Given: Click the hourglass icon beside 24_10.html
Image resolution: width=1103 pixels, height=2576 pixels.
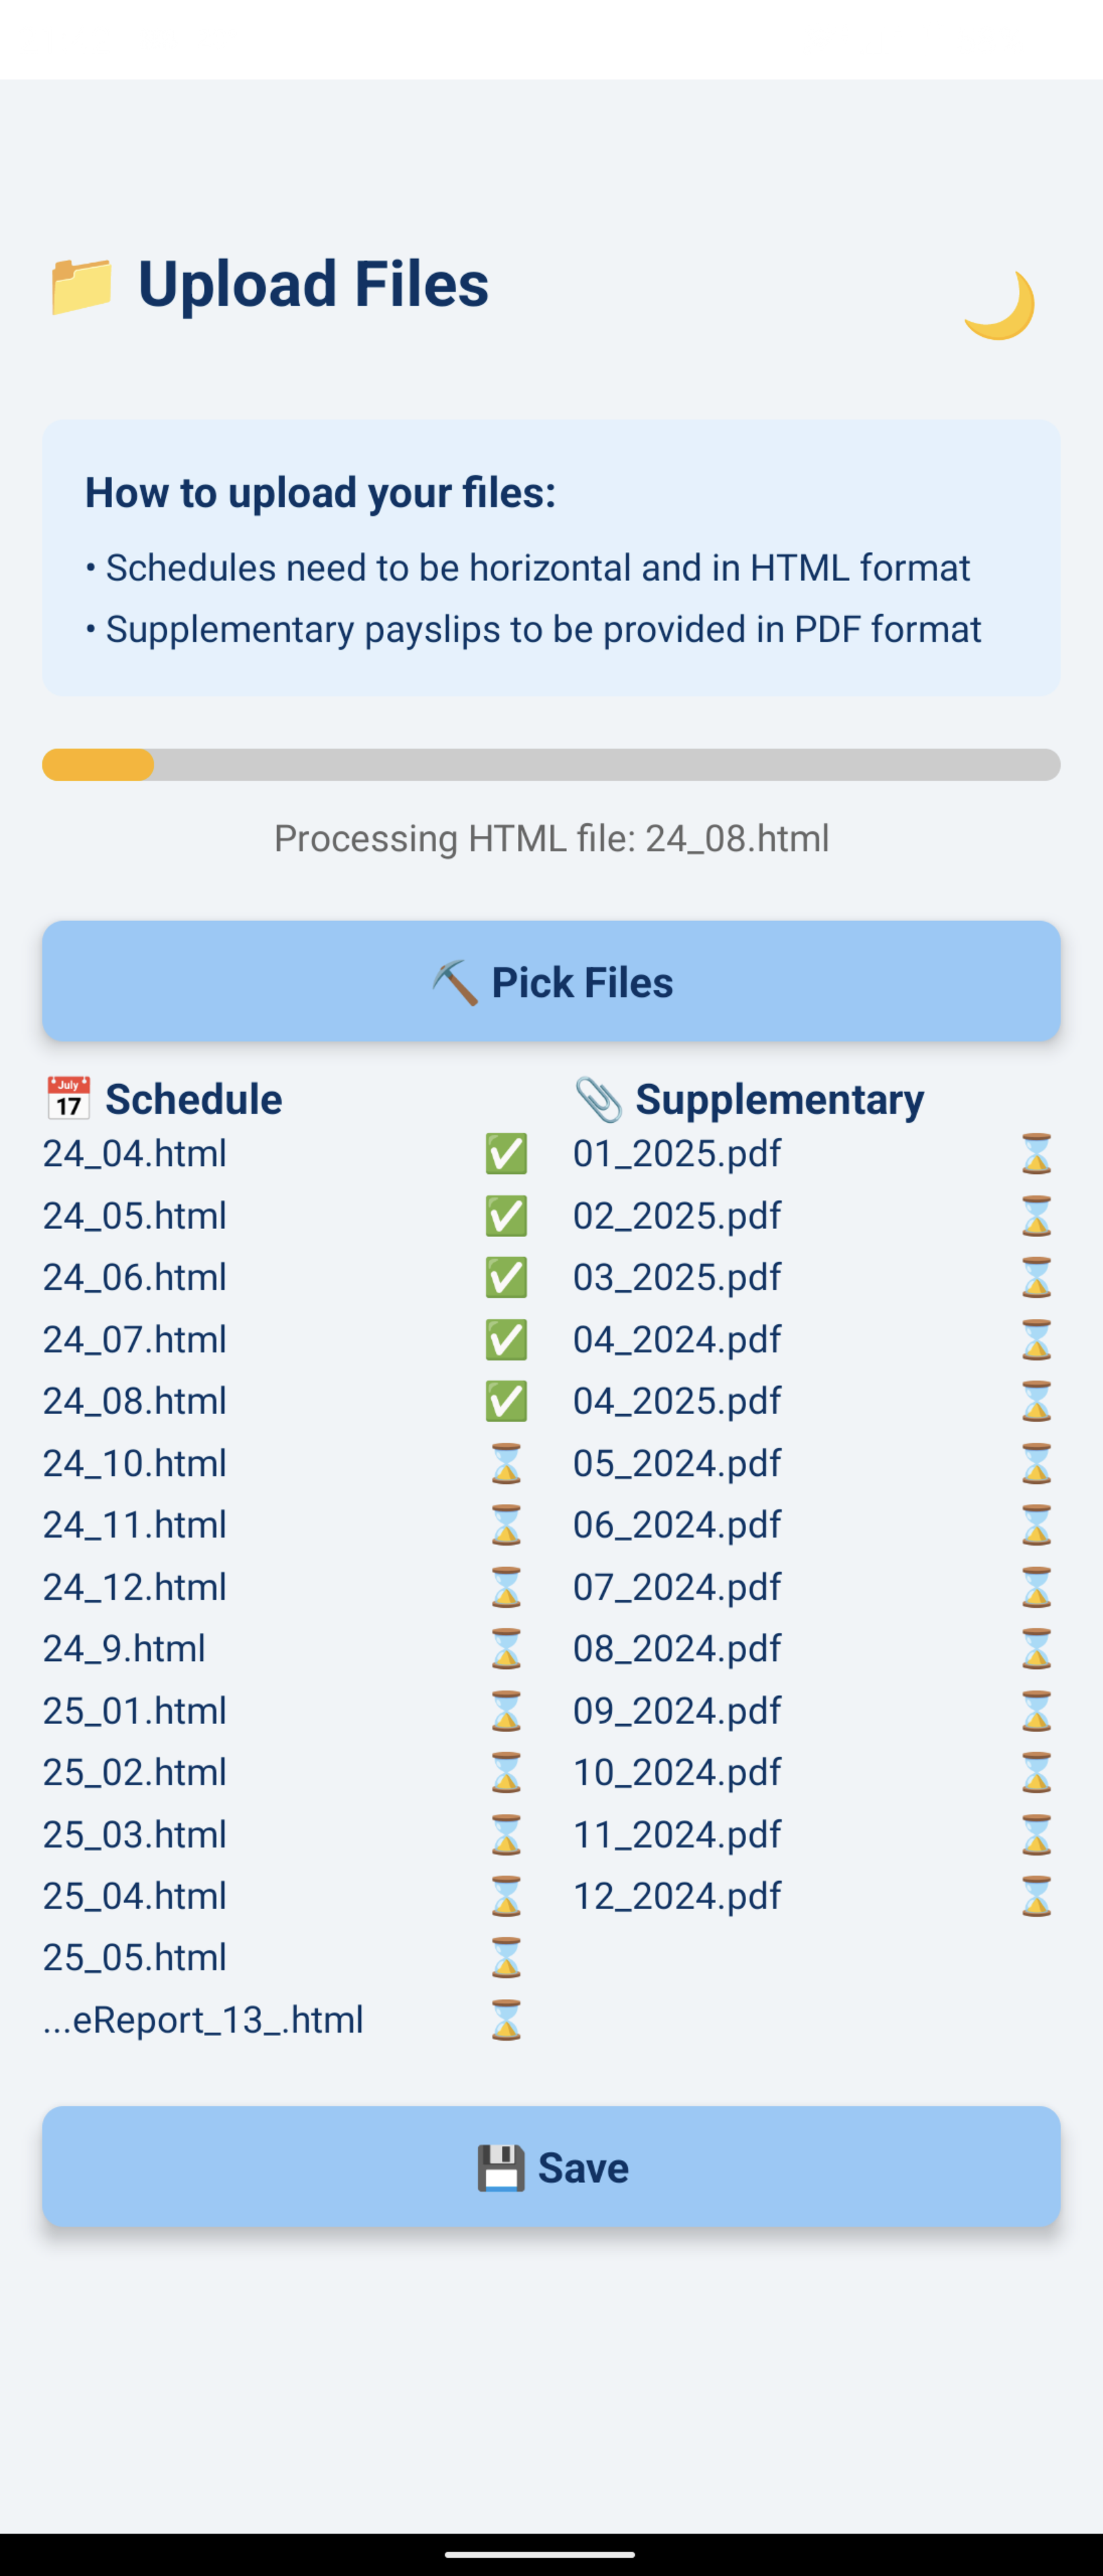Looking at the screenshot, I should click(506, 1463).
